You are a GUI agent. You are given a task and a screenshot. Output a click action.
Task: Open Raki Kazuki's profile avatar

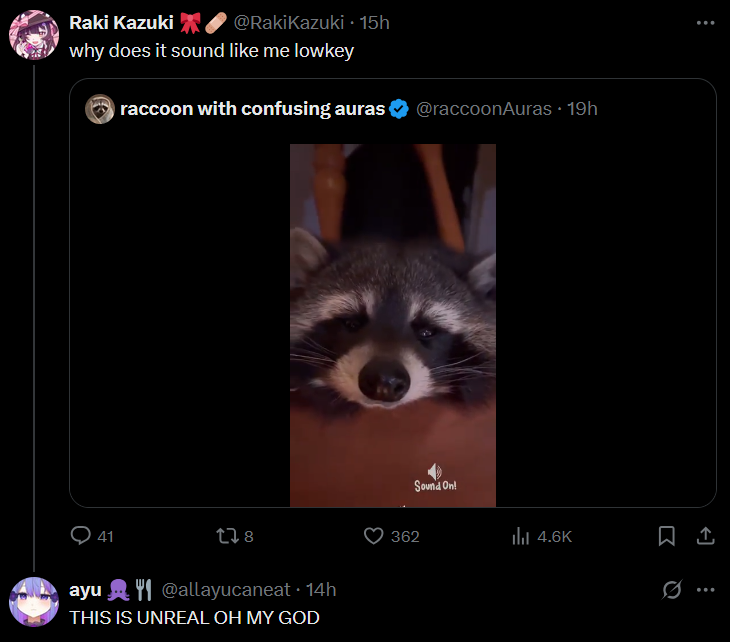[34, 35]
